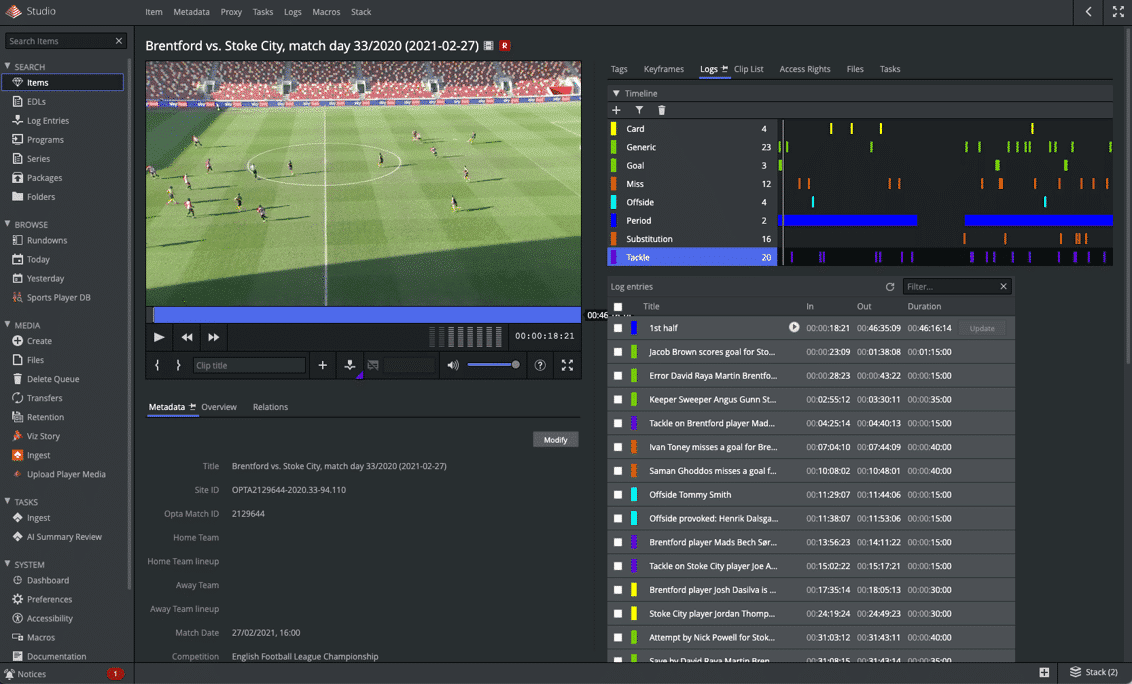This screenshot has height=684, width=1132.
Task: Collapse the MEDIA sidebar group
Action: 8,325
